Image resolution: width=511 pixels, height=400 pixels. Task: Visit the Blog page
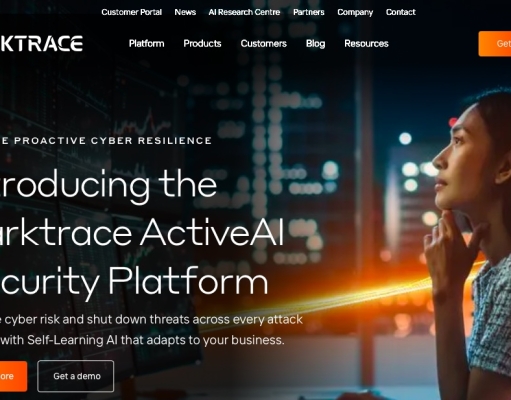point(315,44)
